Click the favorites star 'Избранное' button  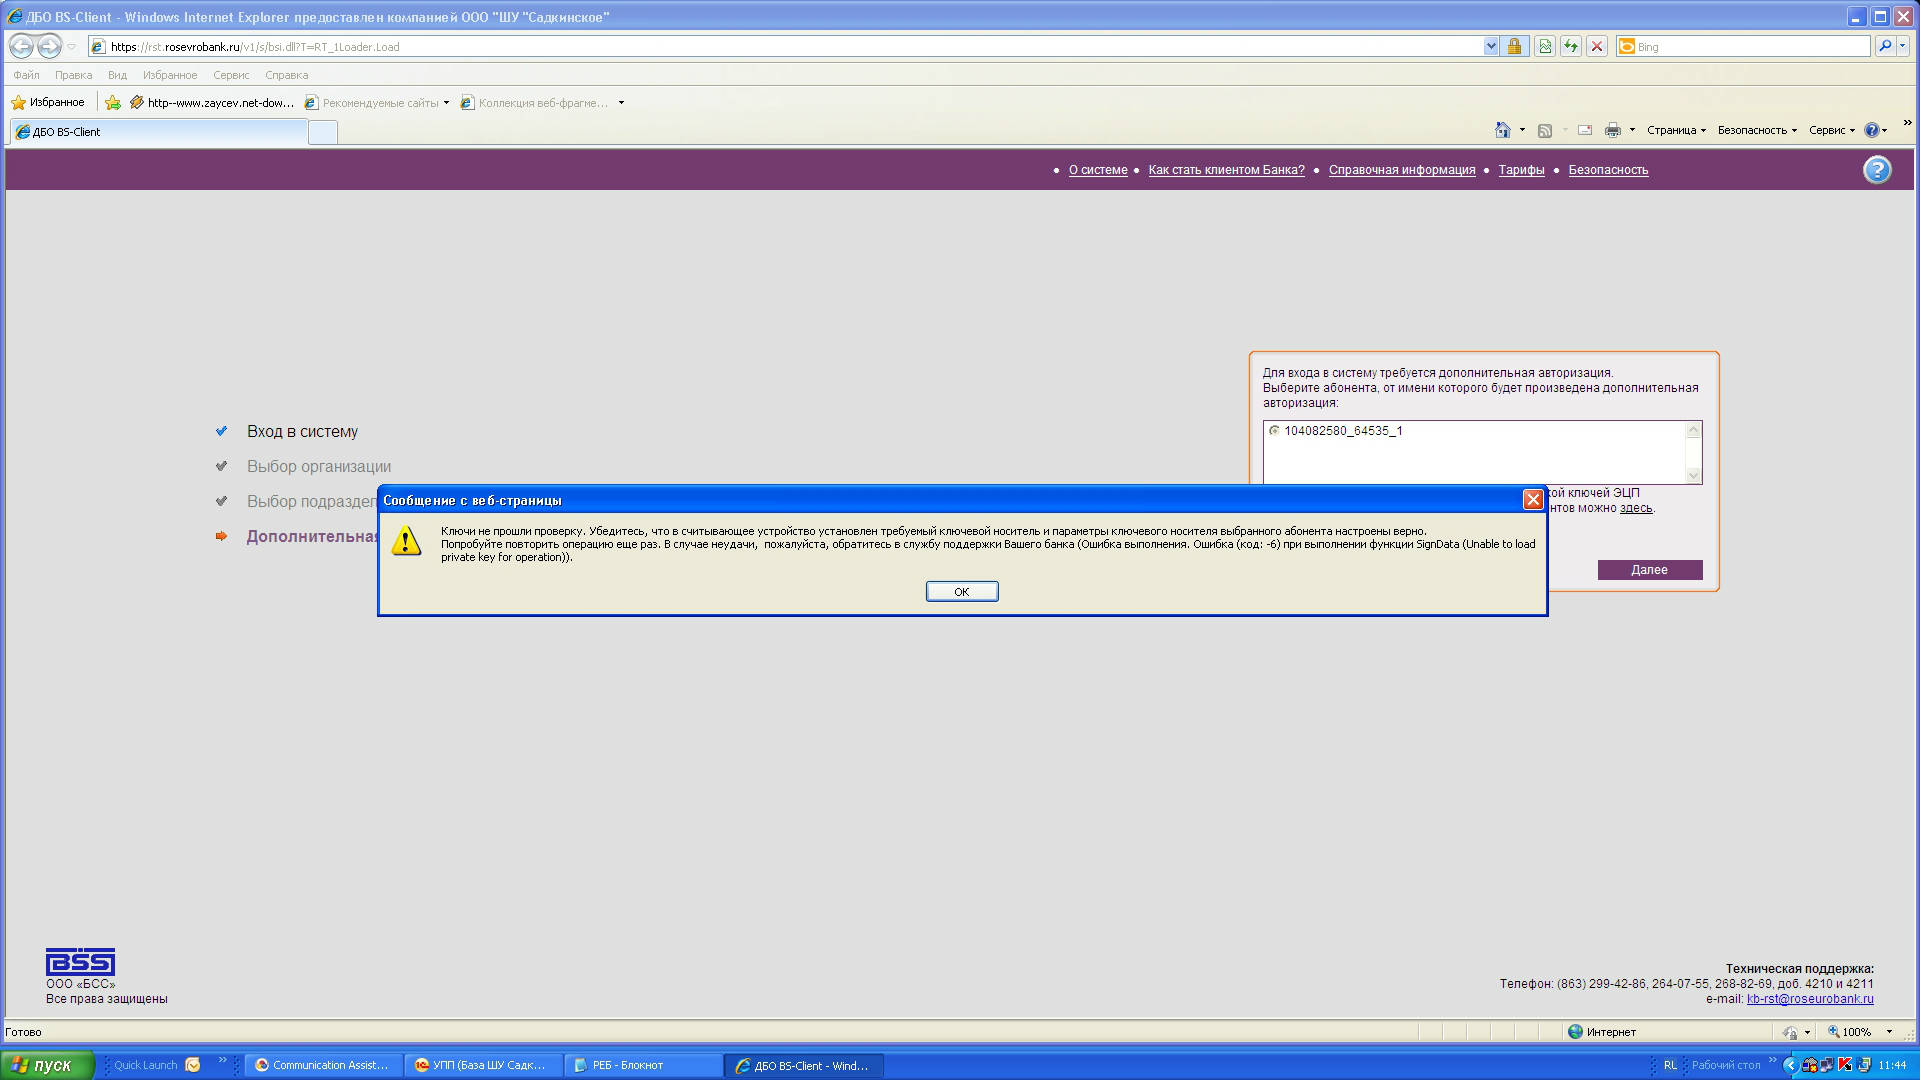[x=48, y=102]
